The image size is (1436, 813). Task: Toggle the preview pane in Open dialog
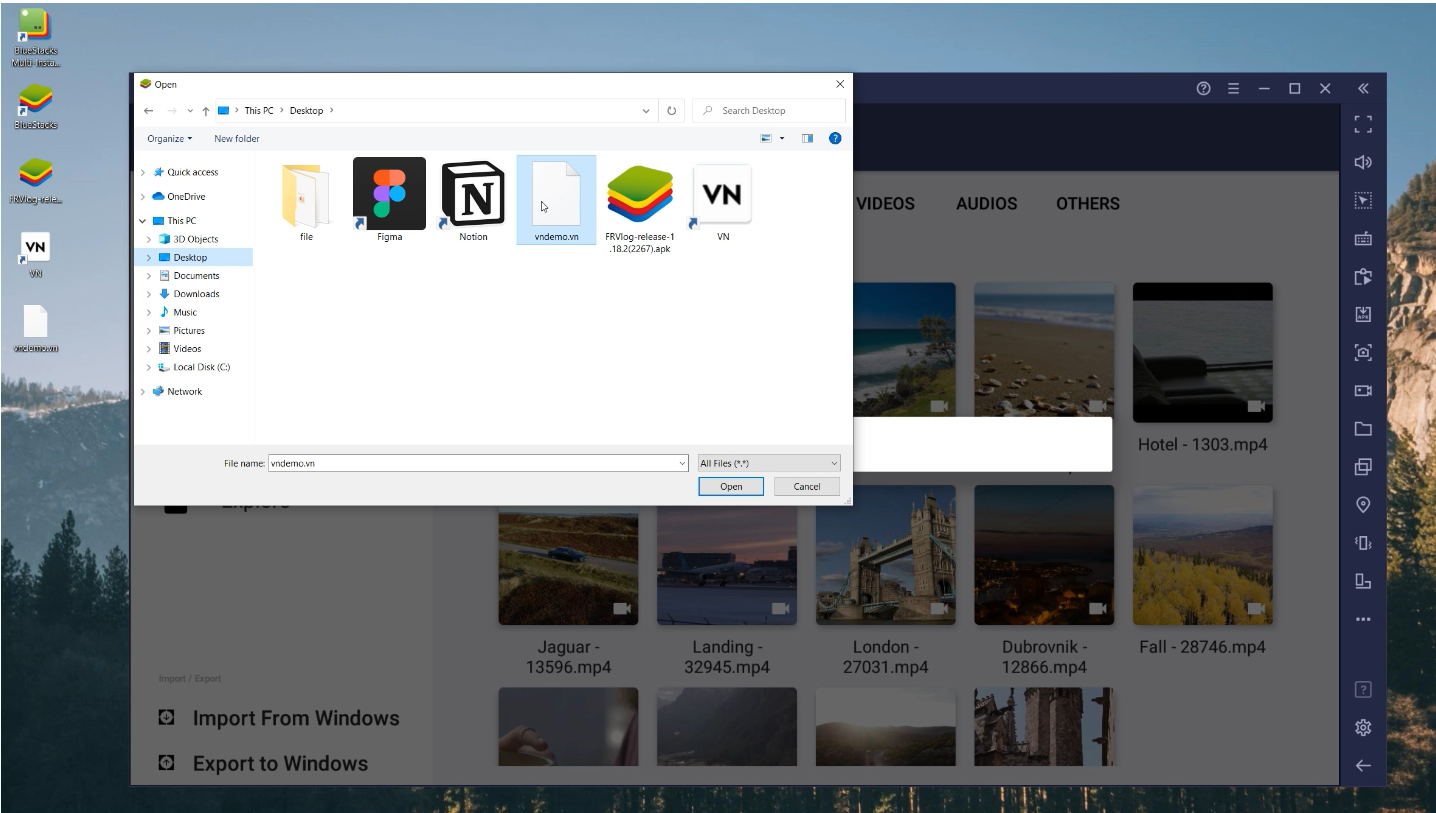(807, 138)
